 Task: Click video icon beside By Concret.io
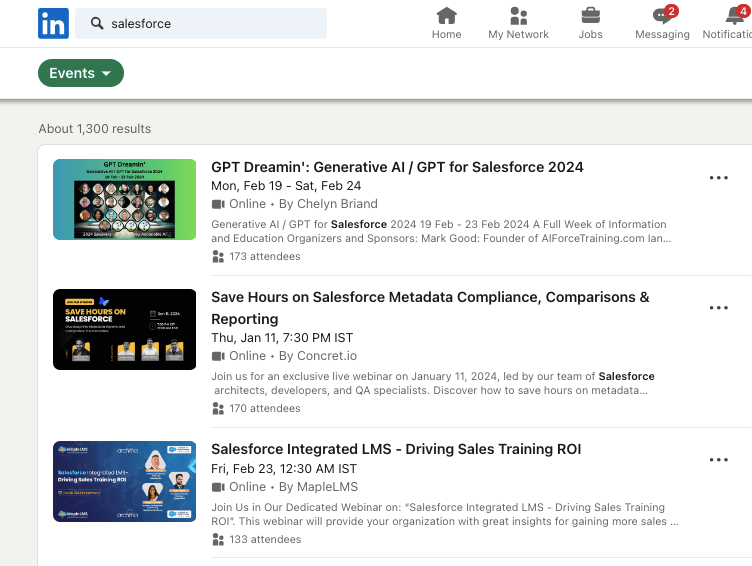coord(218,356)
